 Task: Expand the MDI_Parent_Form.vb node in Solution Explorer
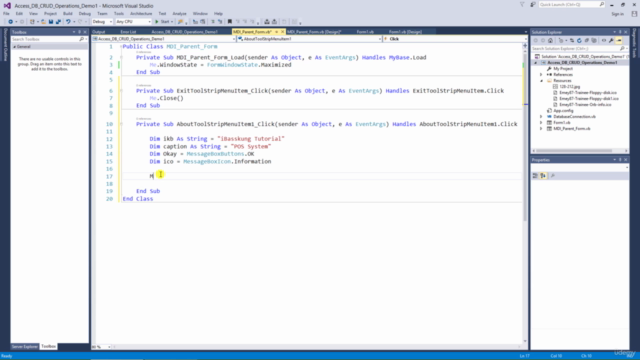click(541, 129)
